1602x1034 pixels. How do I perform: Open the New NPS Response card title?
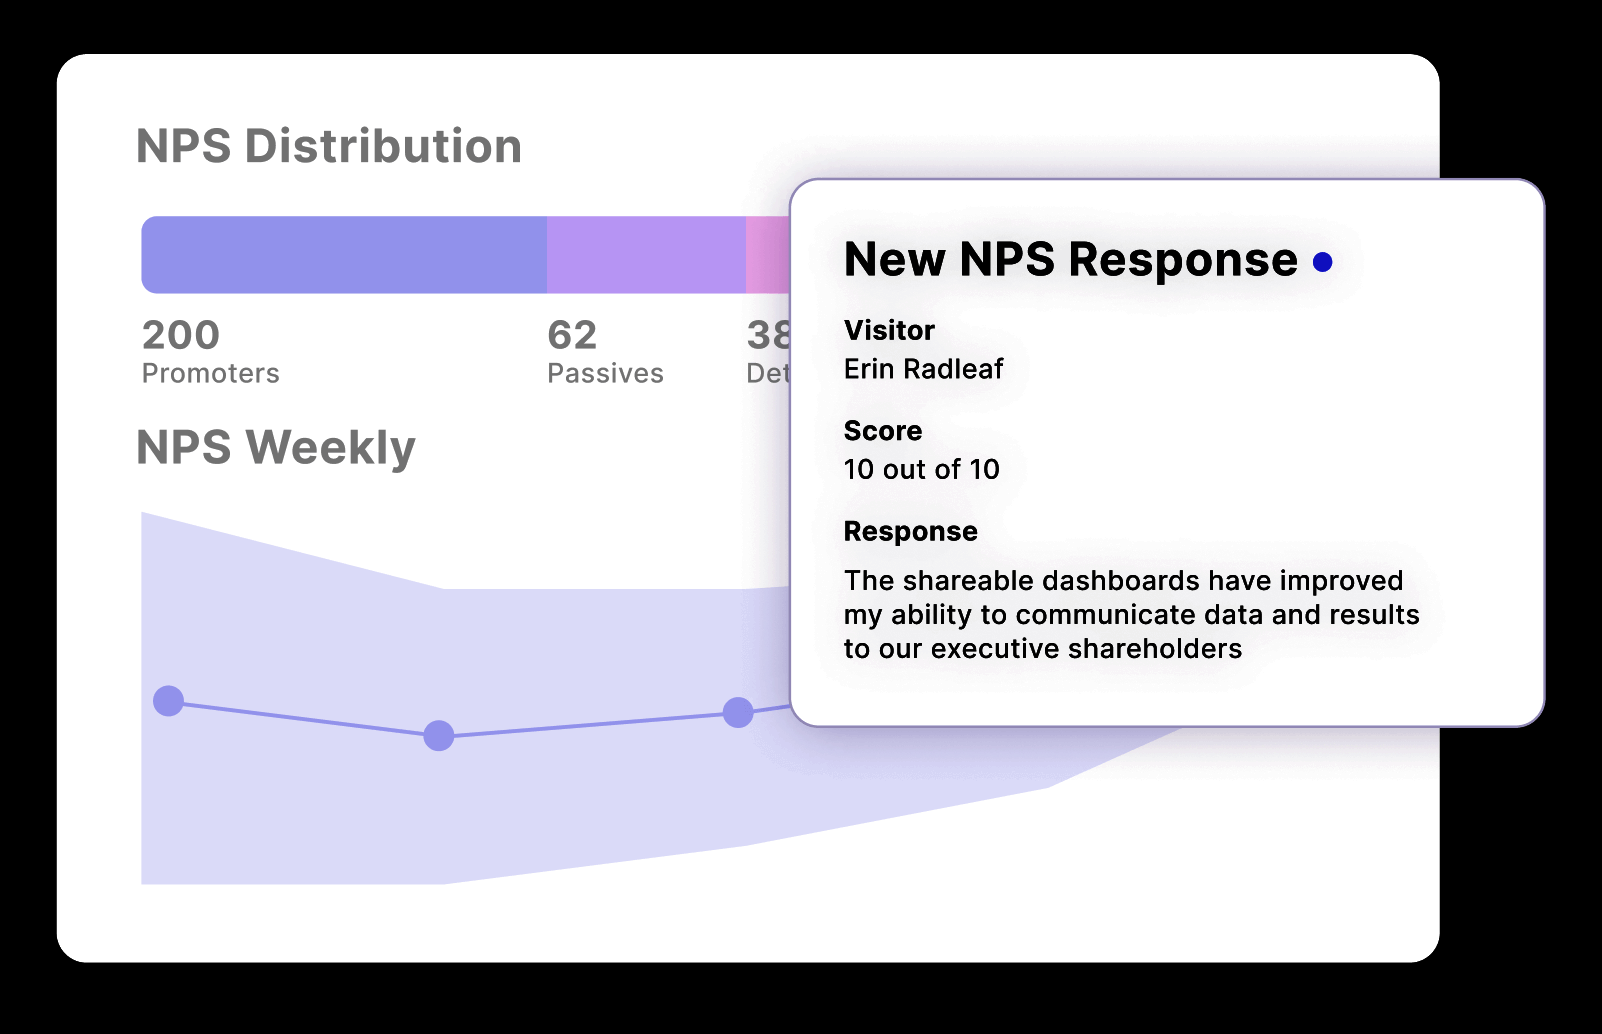1070,260
